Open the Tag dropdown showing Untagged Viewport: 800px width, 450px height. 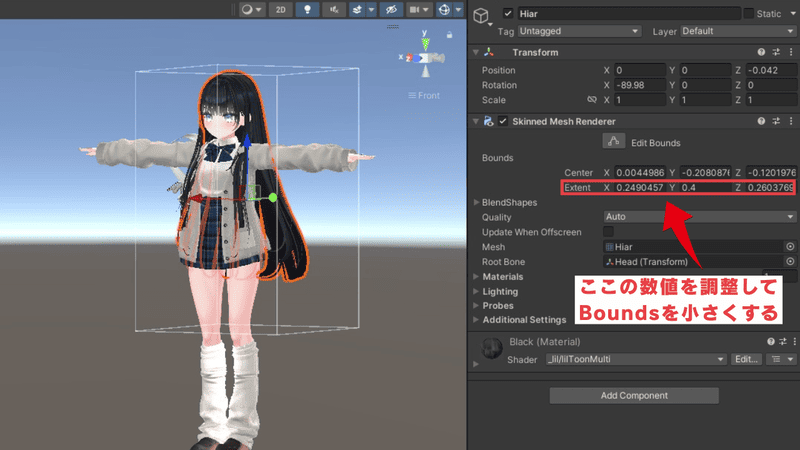(580, 31)
